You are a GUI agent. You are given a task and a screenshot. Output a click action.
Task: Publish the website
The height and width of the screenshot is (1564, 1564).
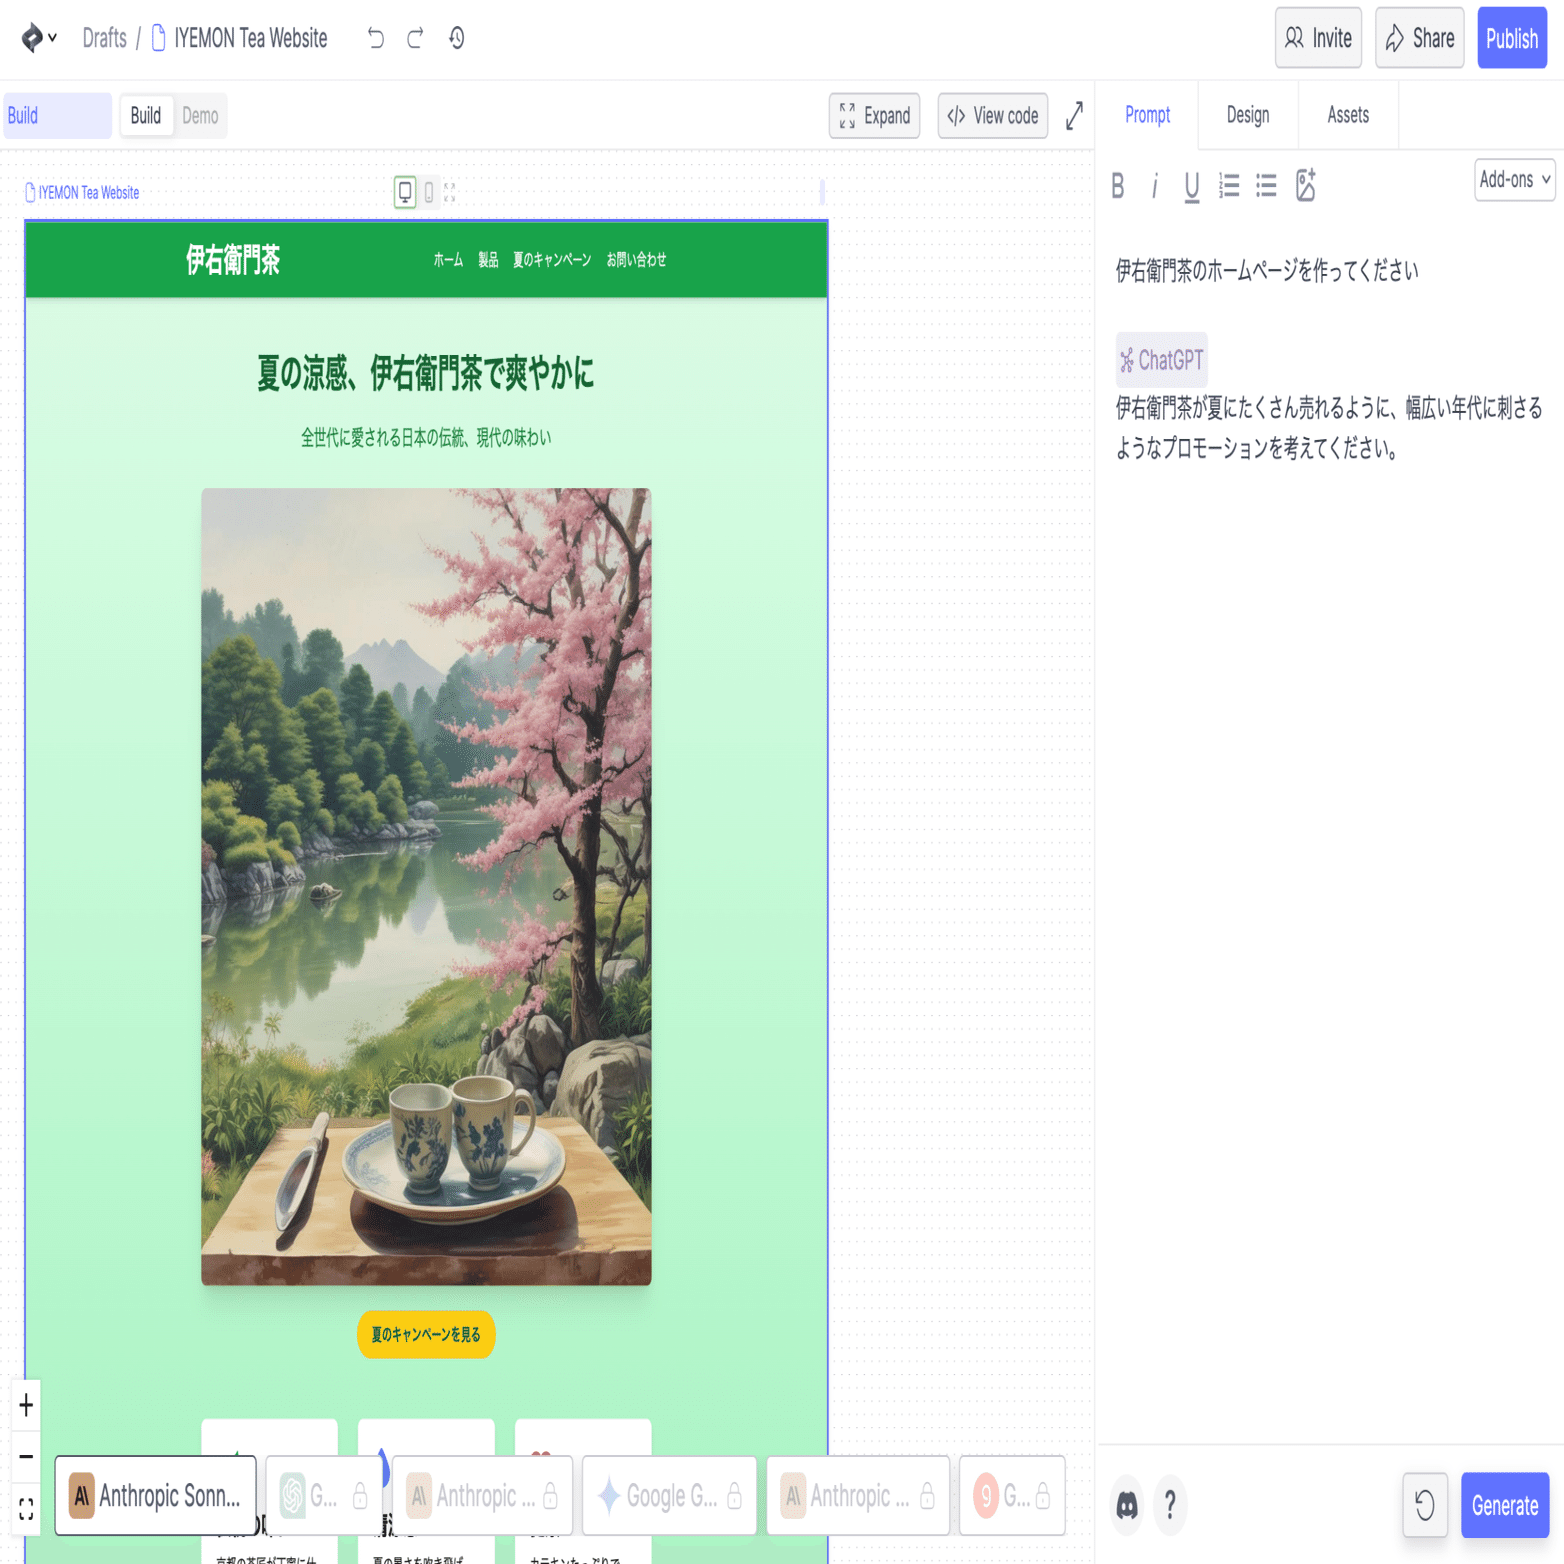tap(1512, 38)
